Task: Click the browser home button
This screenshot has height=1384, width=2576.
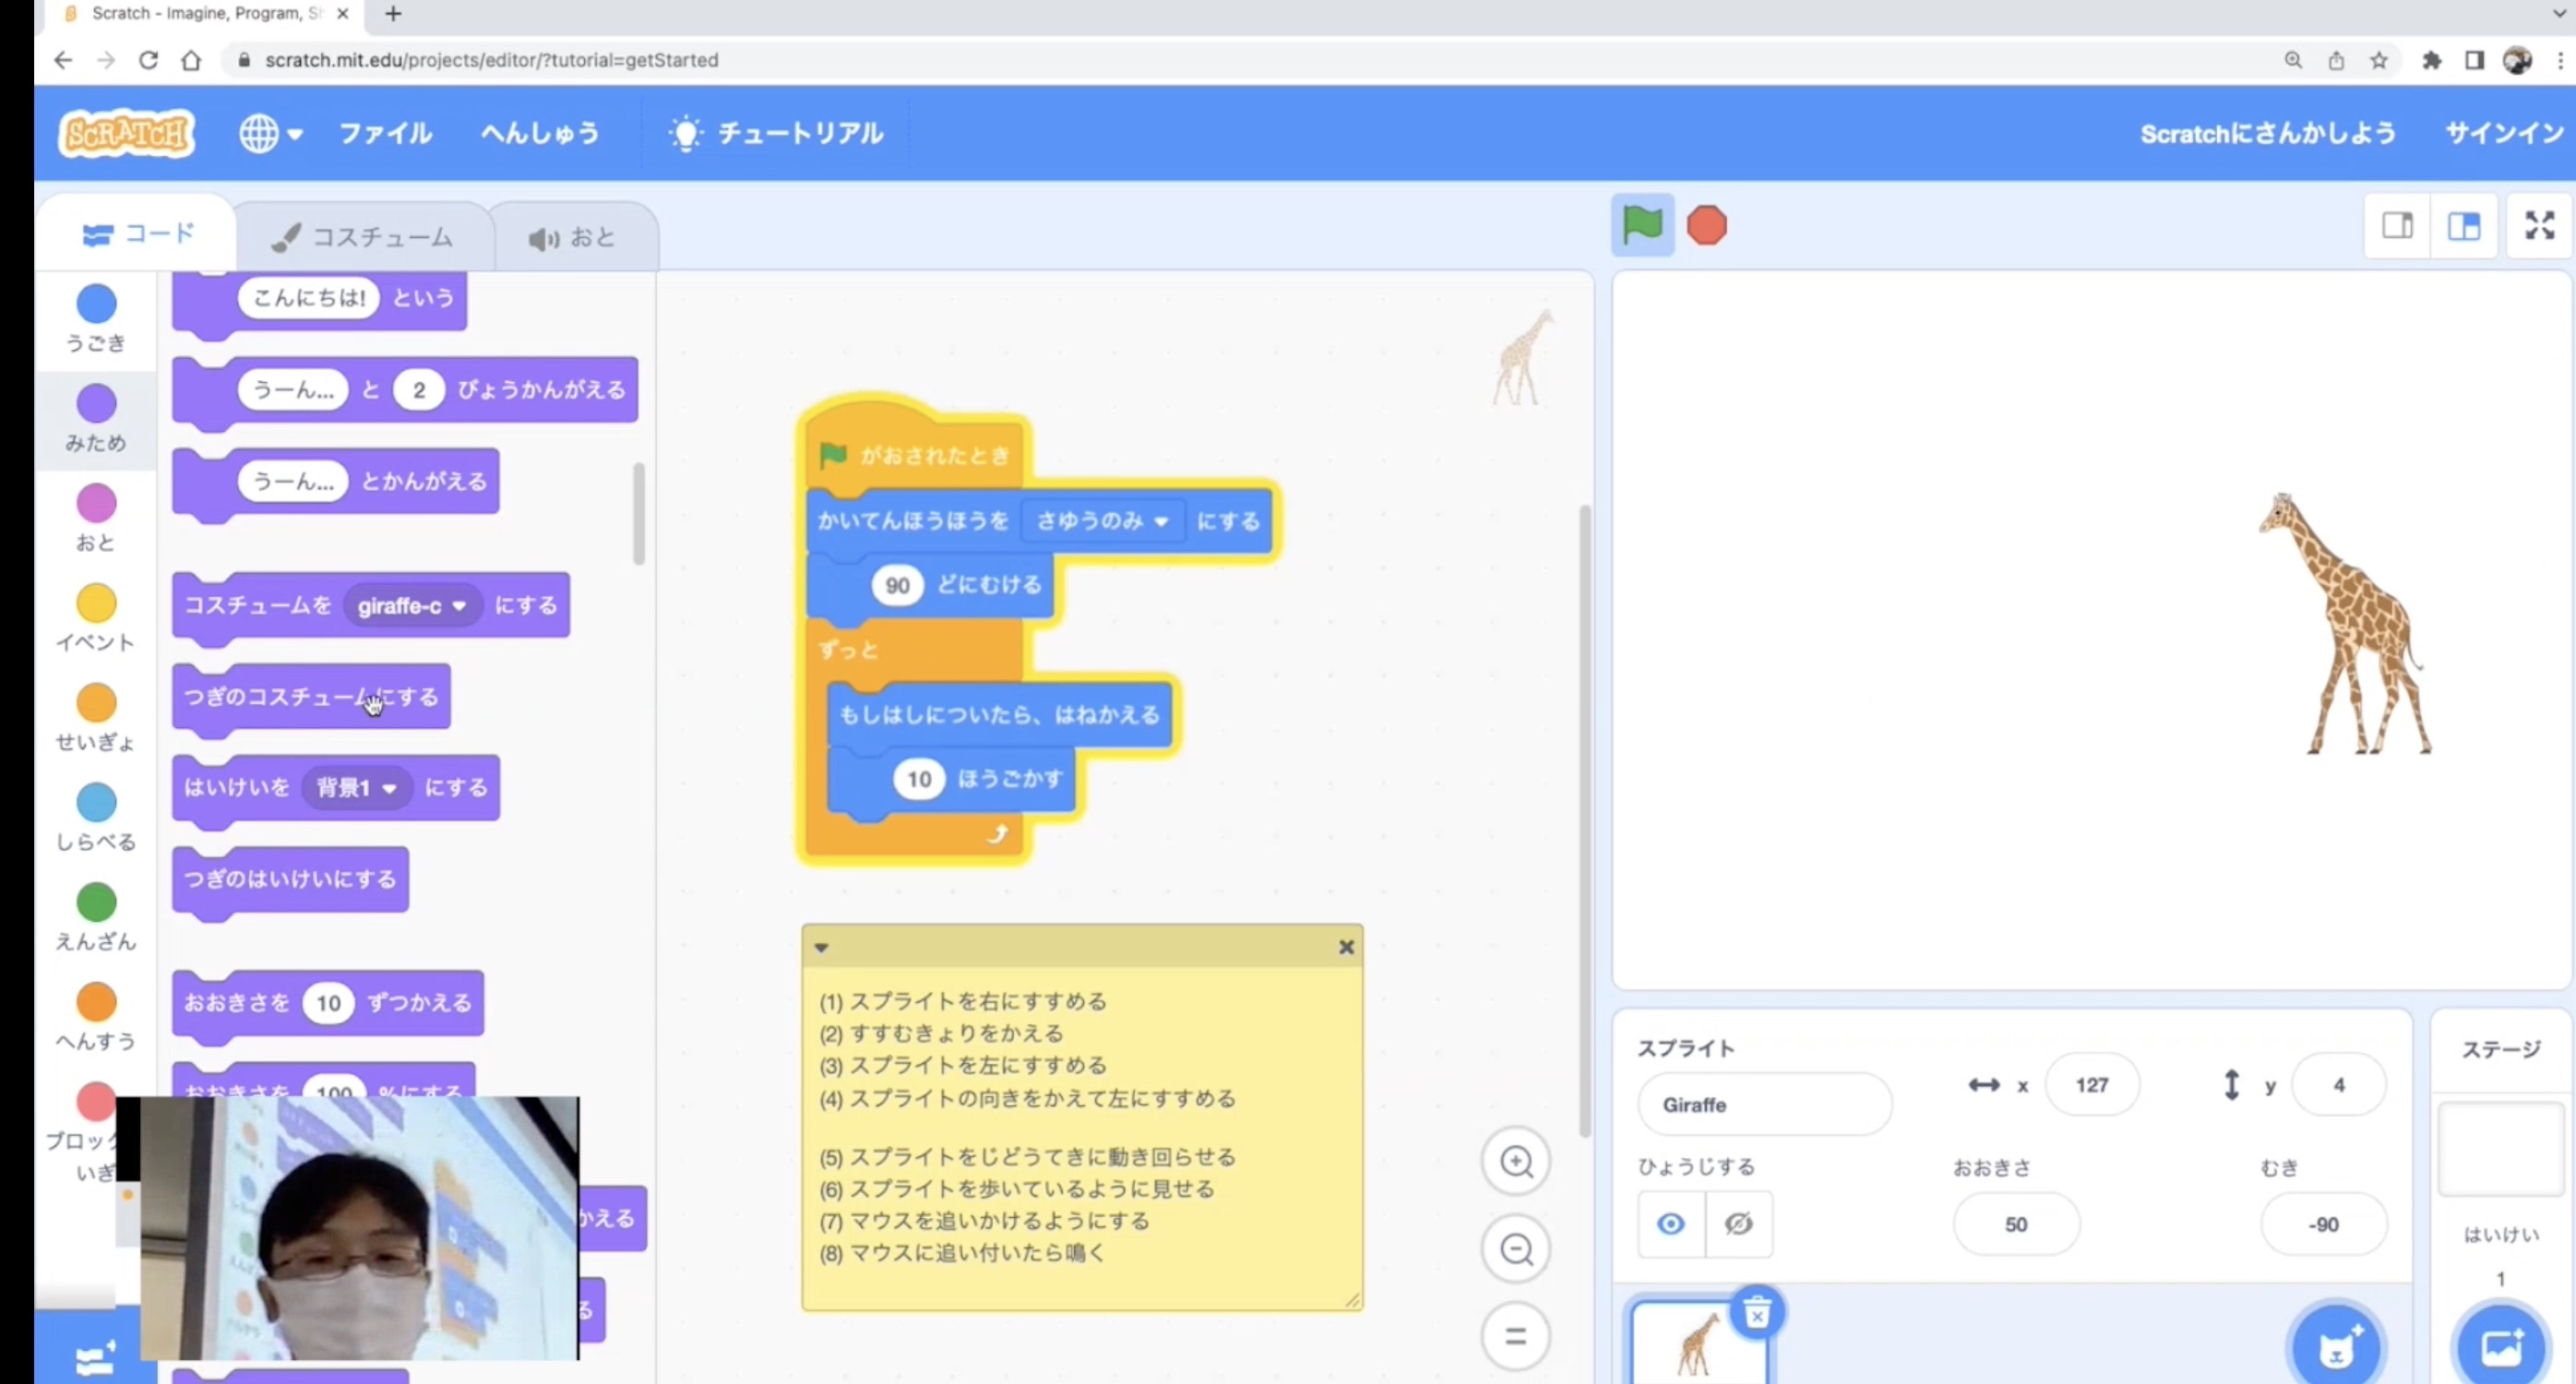Action: point(191,60)
